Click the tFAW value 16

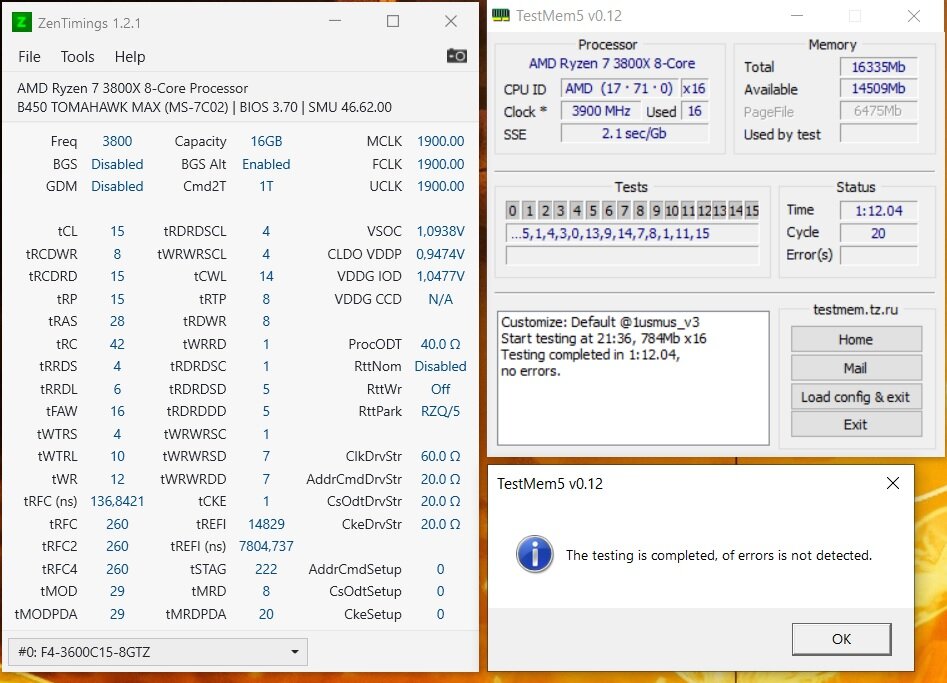tap(117, 411)
